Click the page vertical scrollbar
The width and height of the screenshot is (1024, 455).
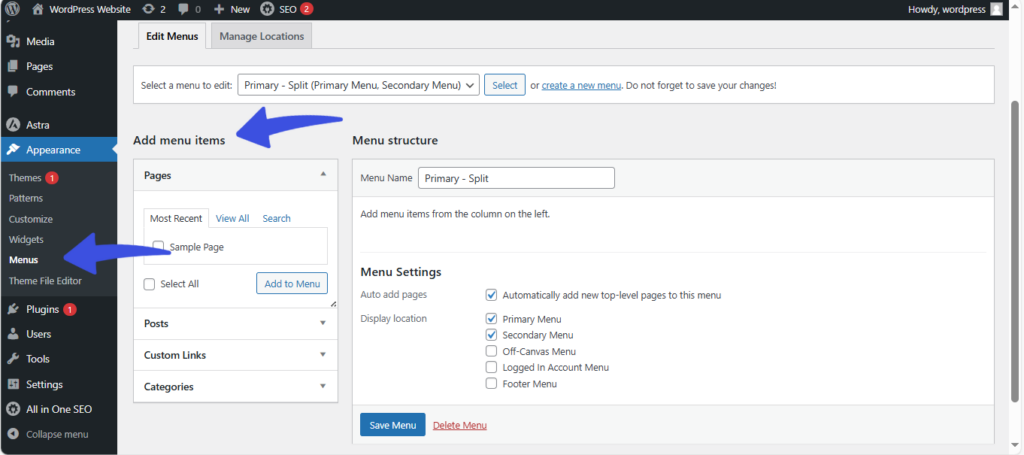(x=1017, y=251)
